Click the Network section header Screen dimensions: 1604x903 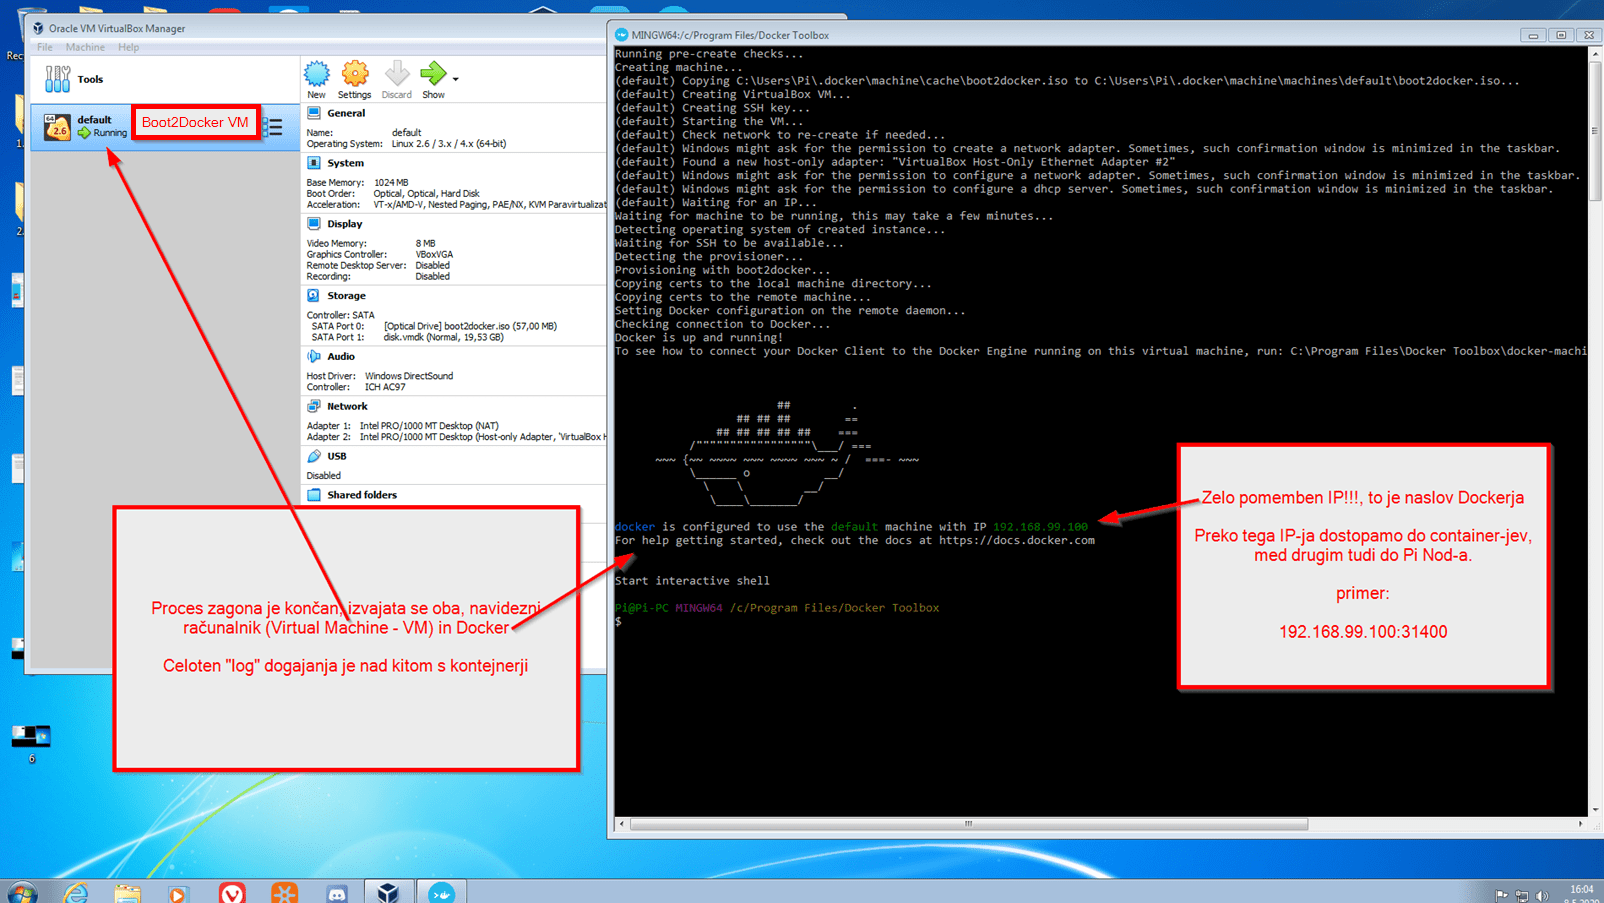point(347,406)
